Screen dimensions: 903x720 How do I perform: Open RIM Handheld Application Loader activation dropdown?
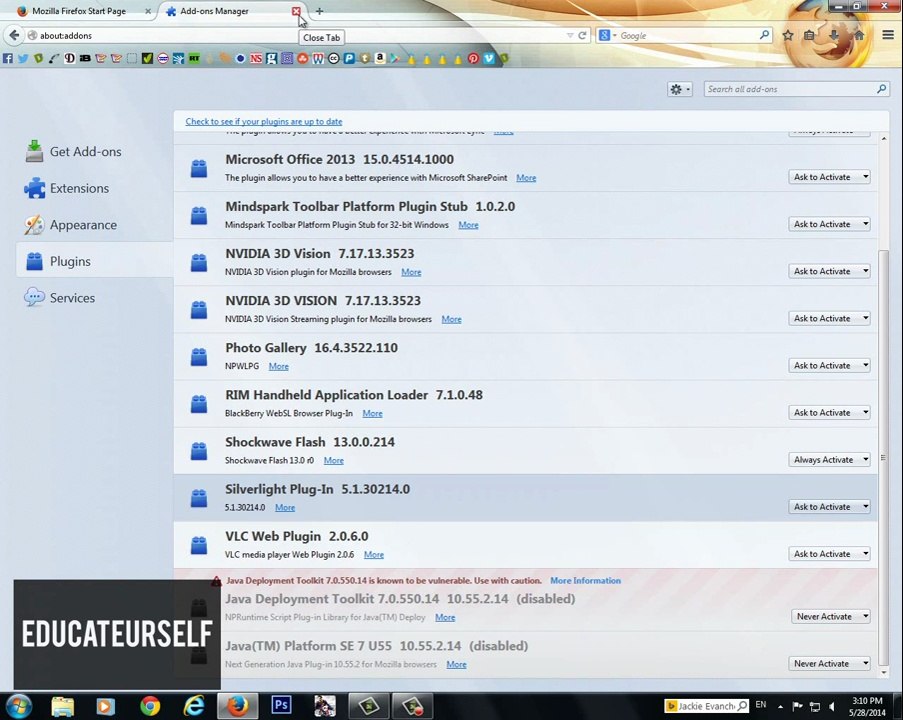829,412
